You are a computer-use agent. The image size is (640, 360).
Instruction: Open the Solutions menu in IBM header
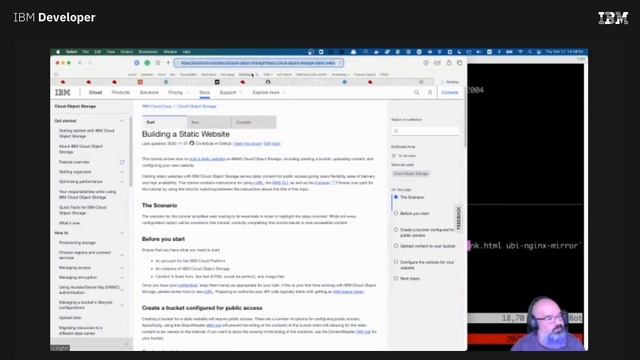click(x=149, y=93)
